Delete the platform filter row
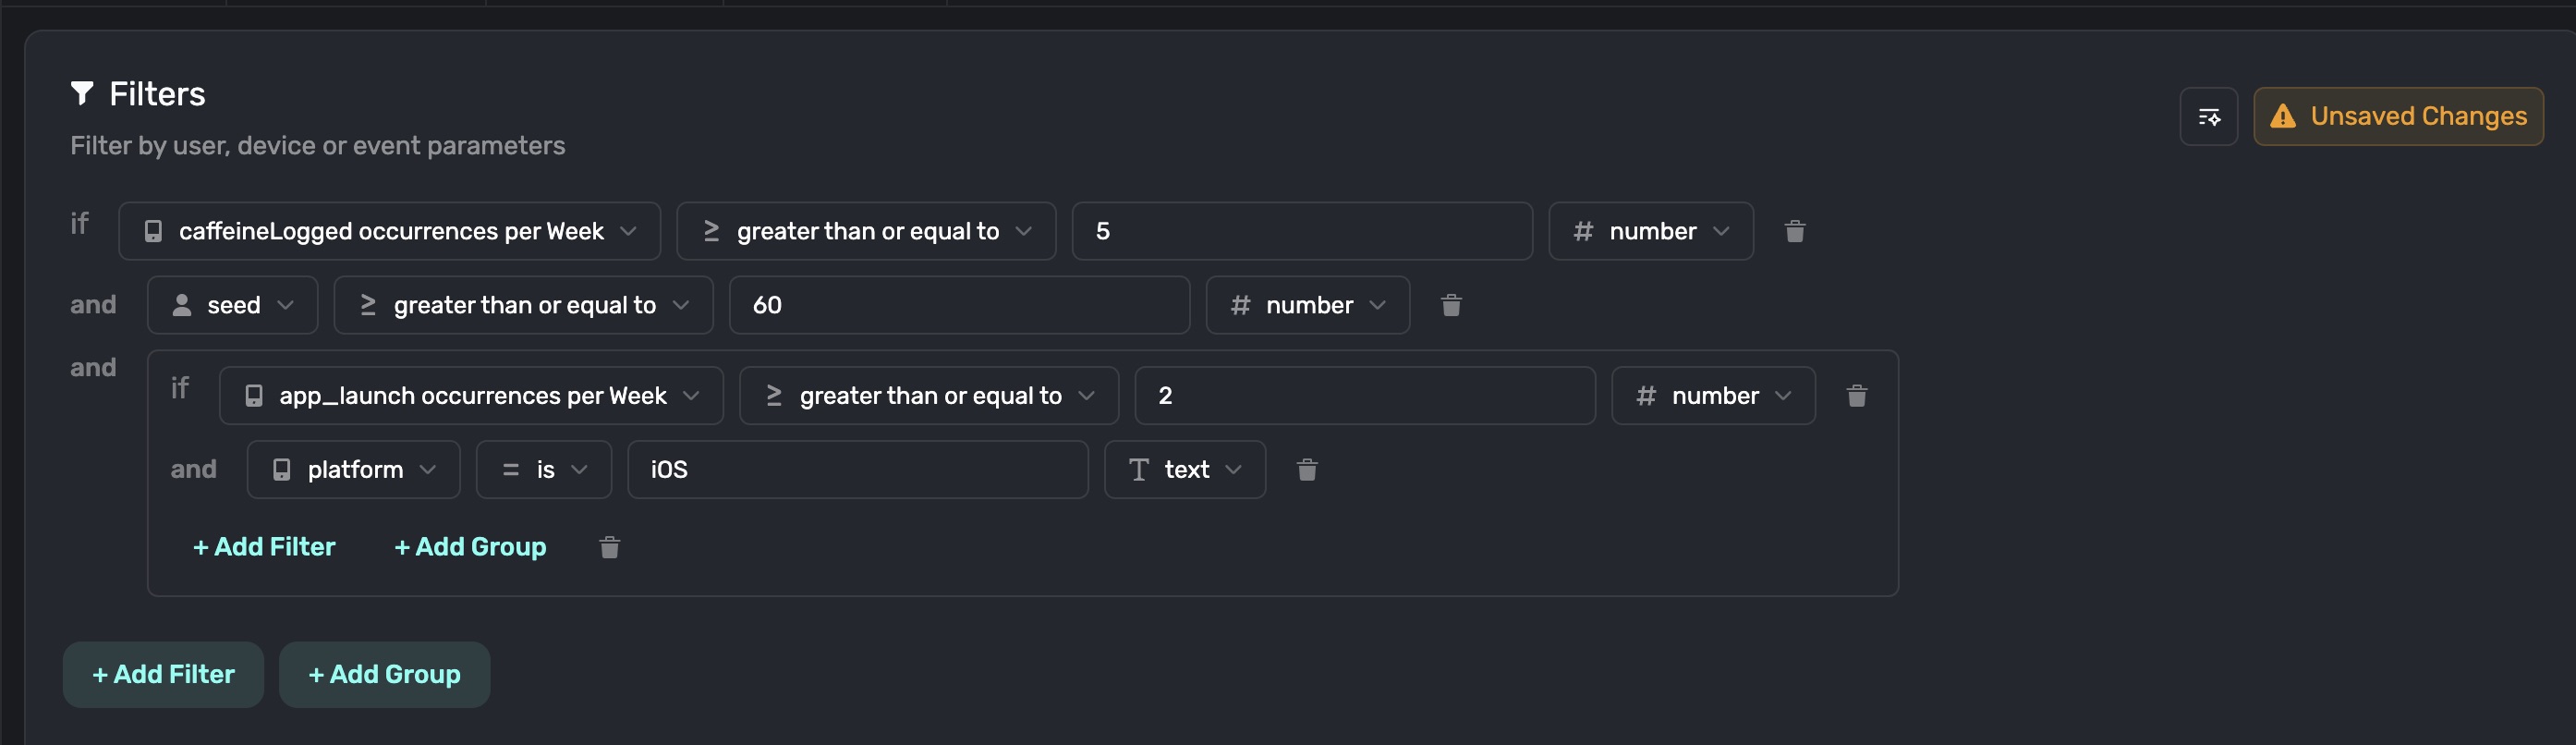The image size is (2576, 745). 1306,470
